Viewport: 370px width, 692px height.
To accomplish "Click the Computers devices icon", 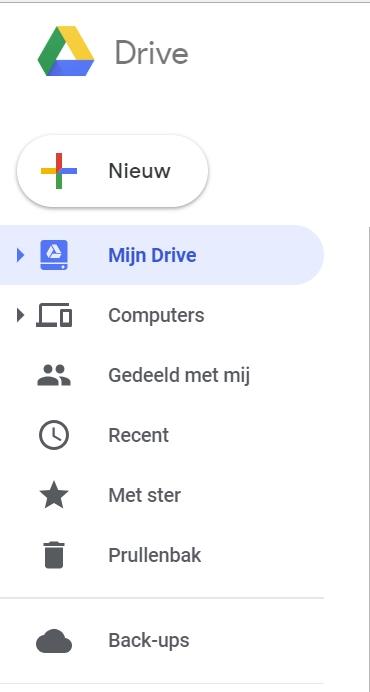I will (54, 315).
